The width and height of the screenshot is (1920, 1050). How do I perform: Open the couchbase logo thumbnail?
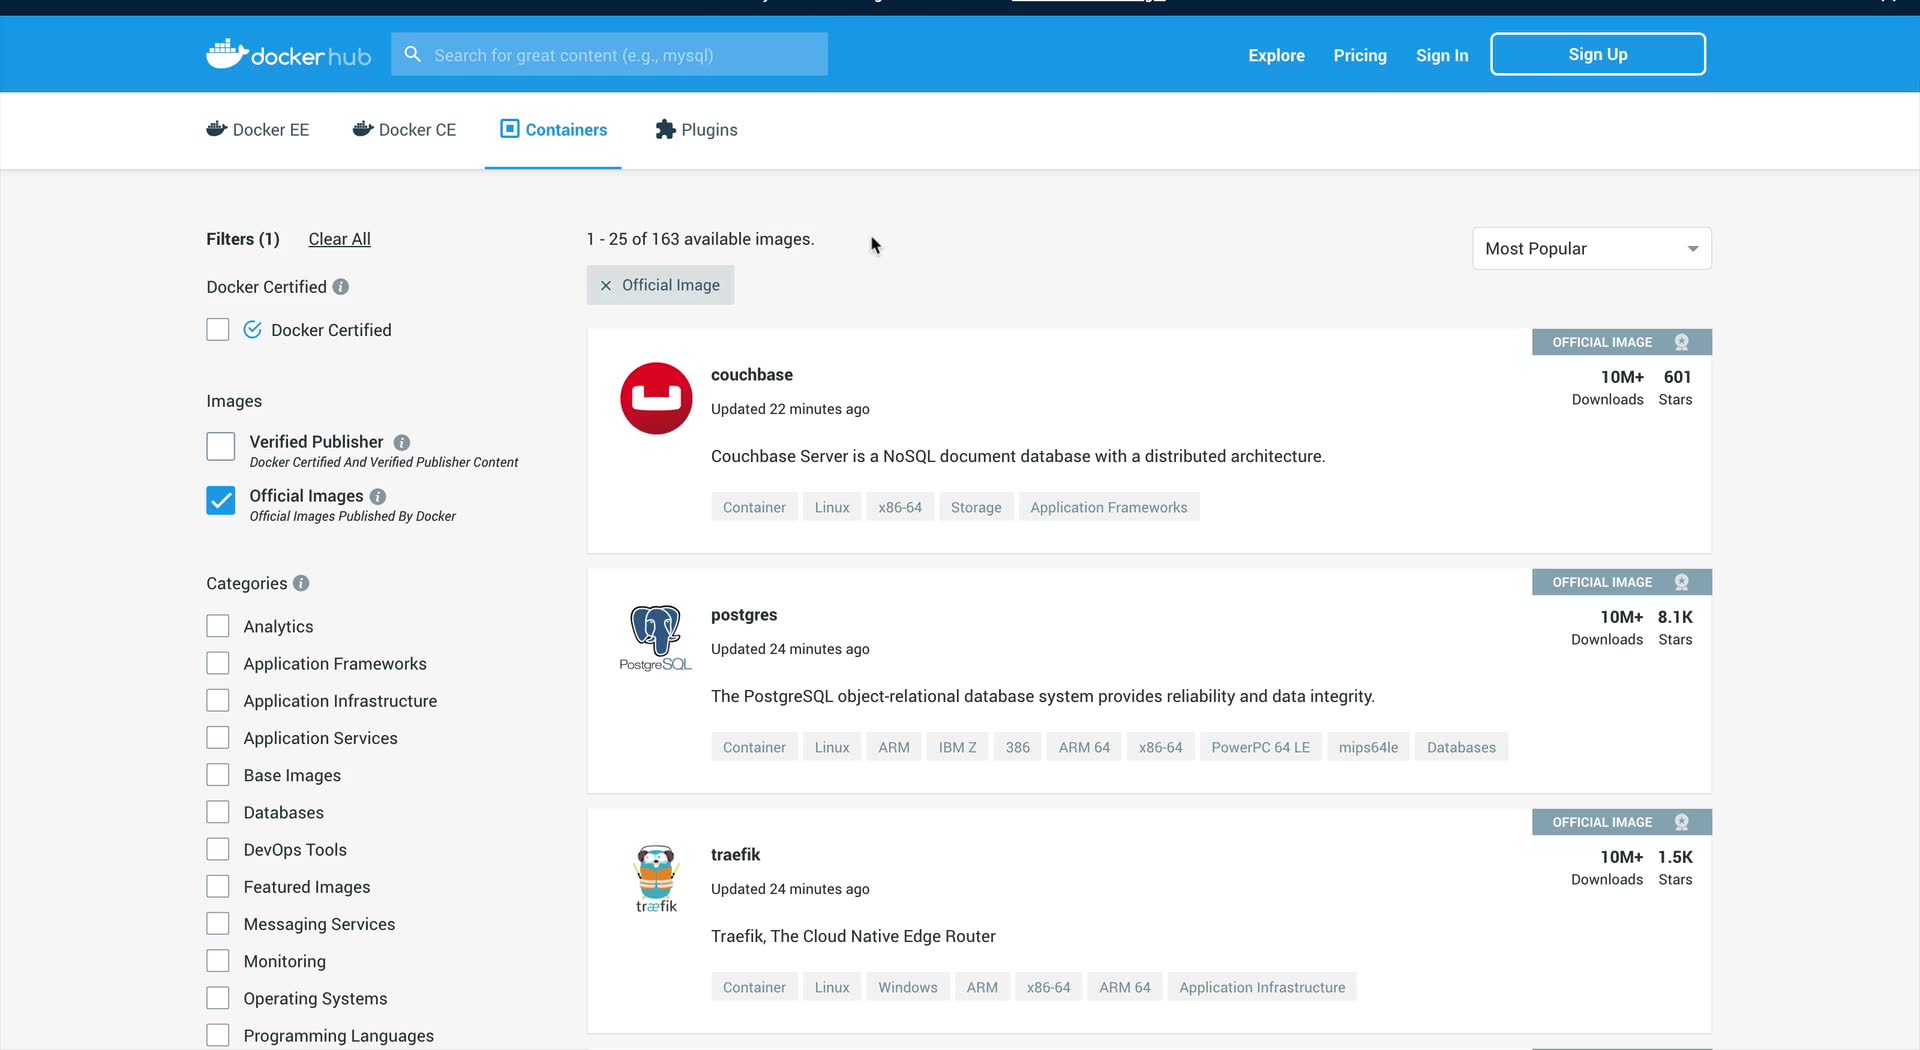coord(656,398)
